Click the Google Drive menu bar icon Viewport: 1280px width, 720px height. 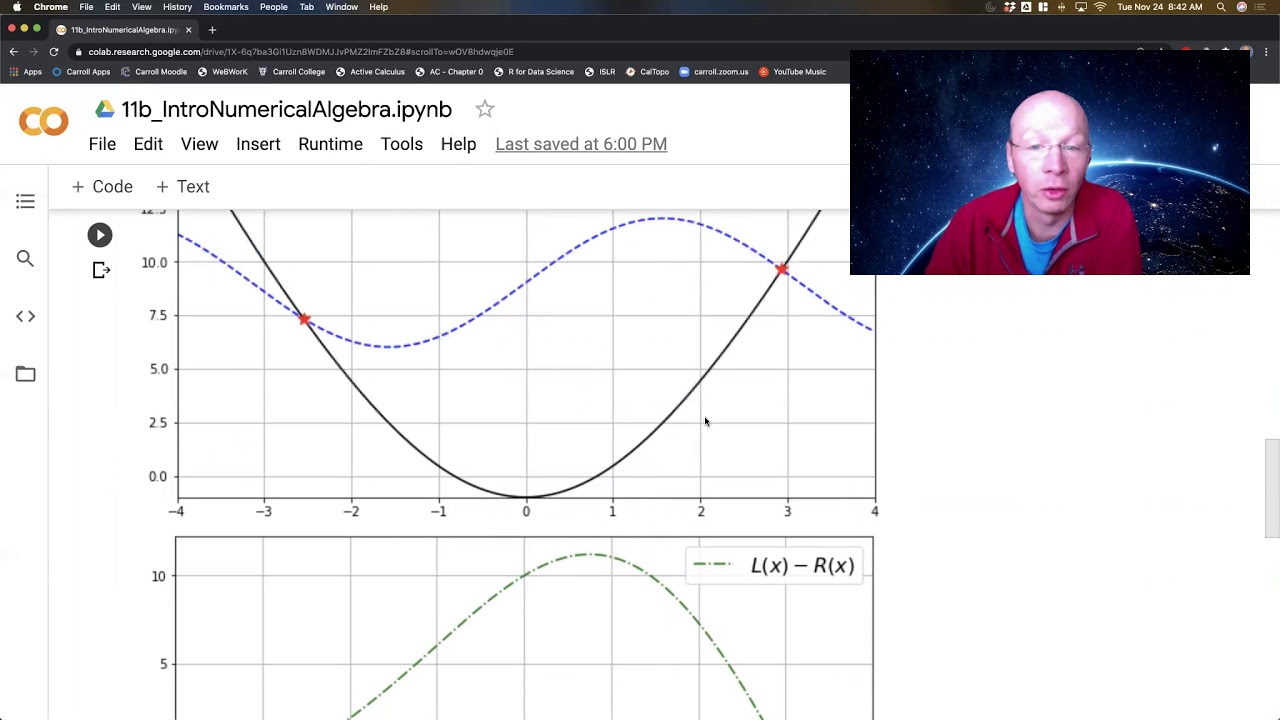1026,7
